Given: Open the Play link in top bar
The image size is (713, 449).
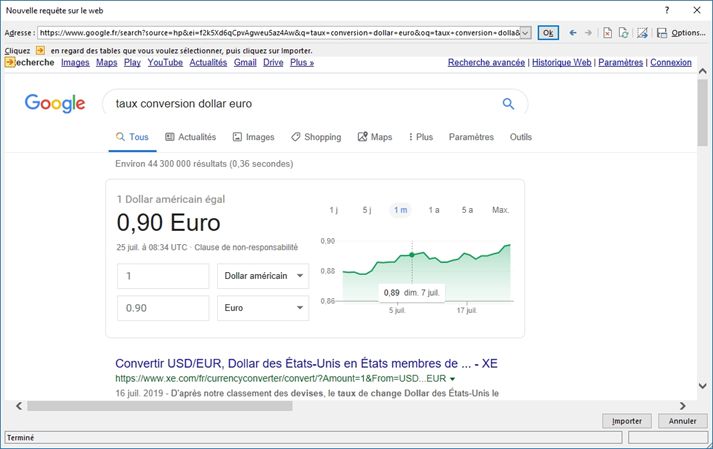Looking at the screenshot, I should pos(132,62).
